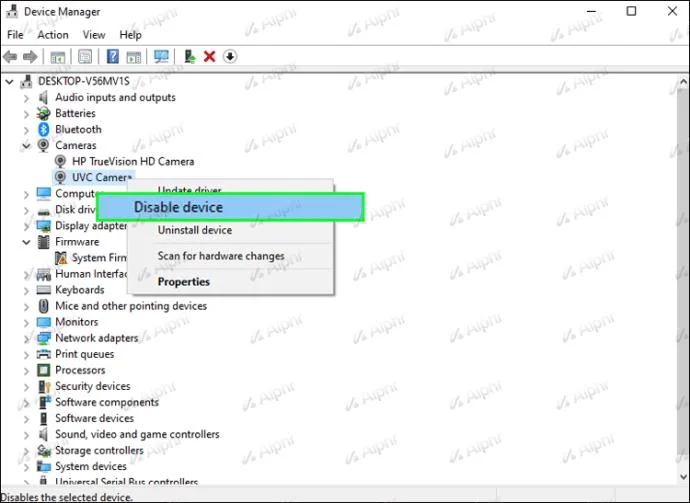Expand the Keyboards category
Screen dimensions: 690x503
click(26, 290)
